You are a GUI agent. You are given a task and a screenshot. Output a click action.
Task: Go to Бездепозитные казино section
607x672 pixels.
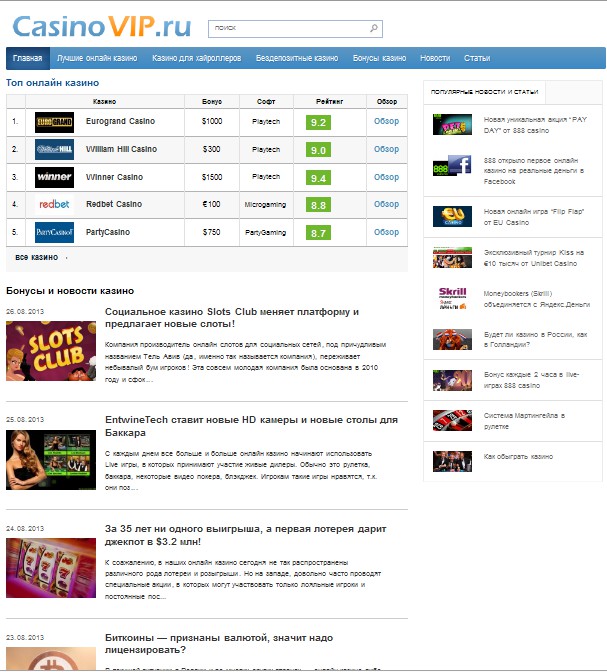point(297,58)
